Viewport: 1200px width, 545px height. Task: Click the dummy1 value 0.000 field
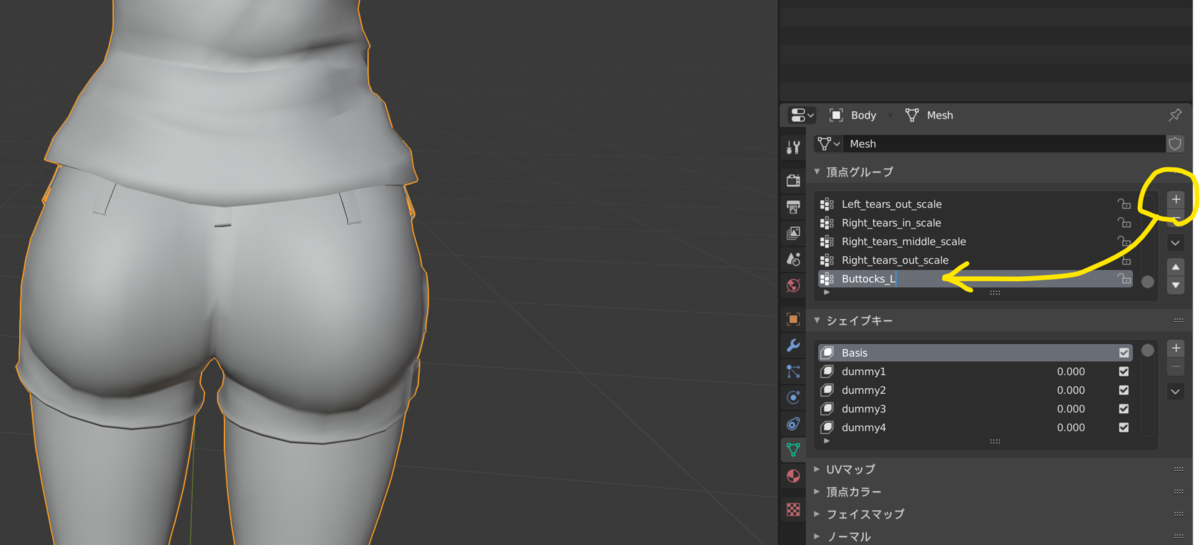pos(1070,371)
